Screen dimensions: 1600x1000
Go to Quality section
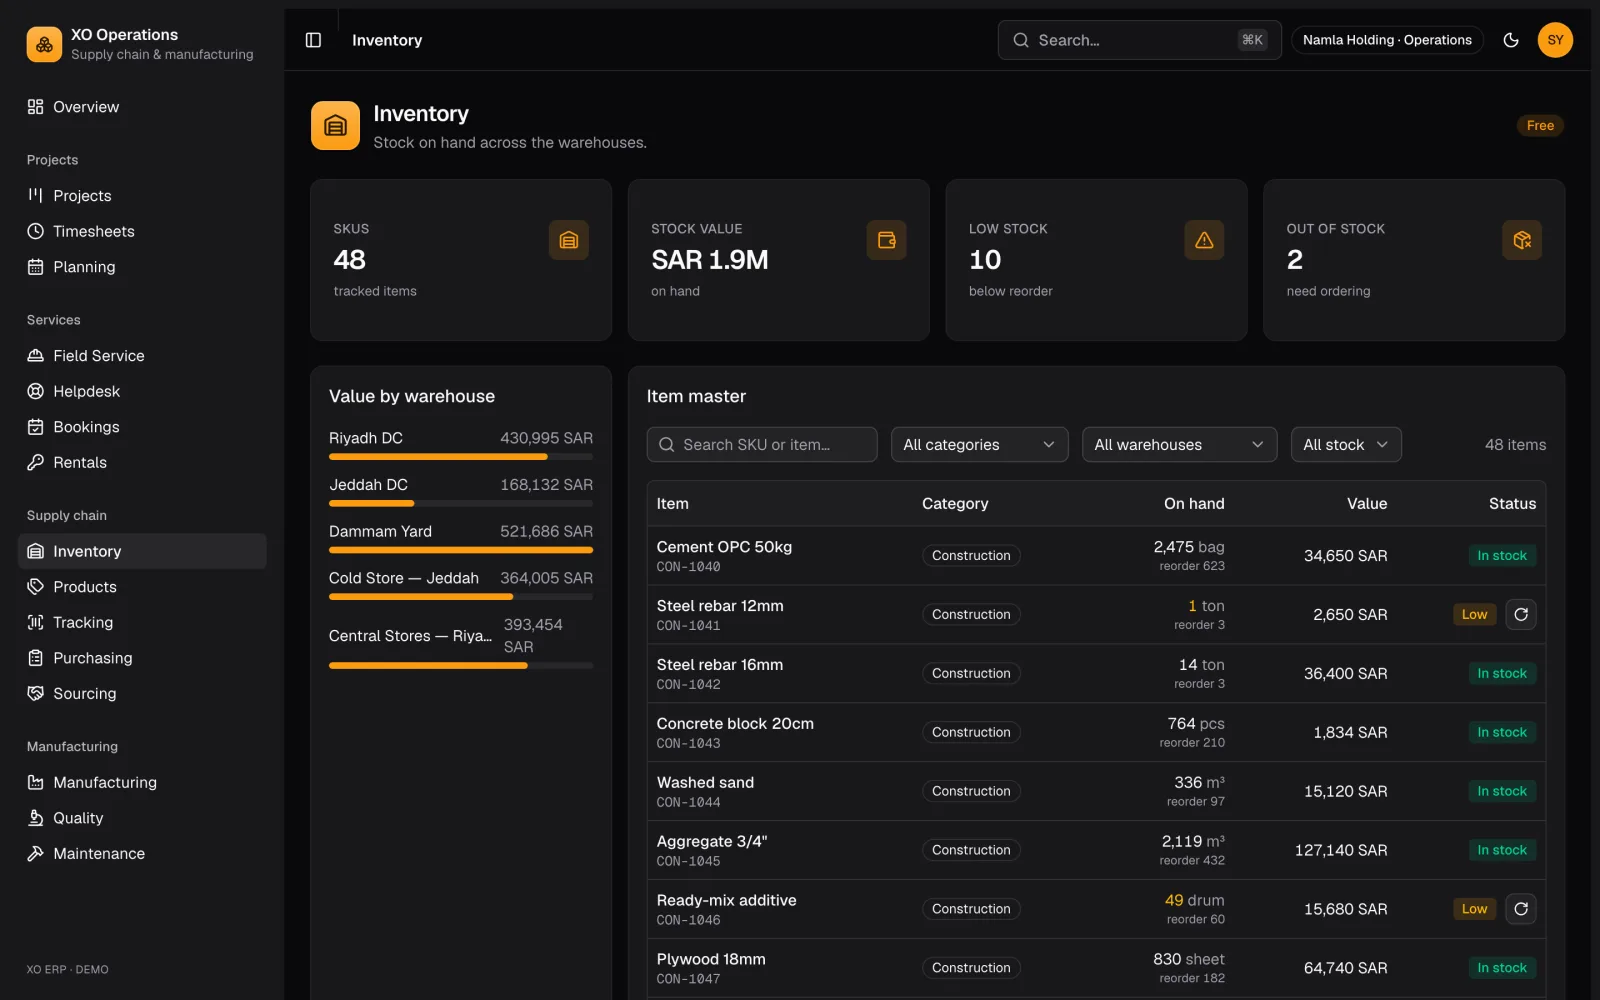coord(142,818)
